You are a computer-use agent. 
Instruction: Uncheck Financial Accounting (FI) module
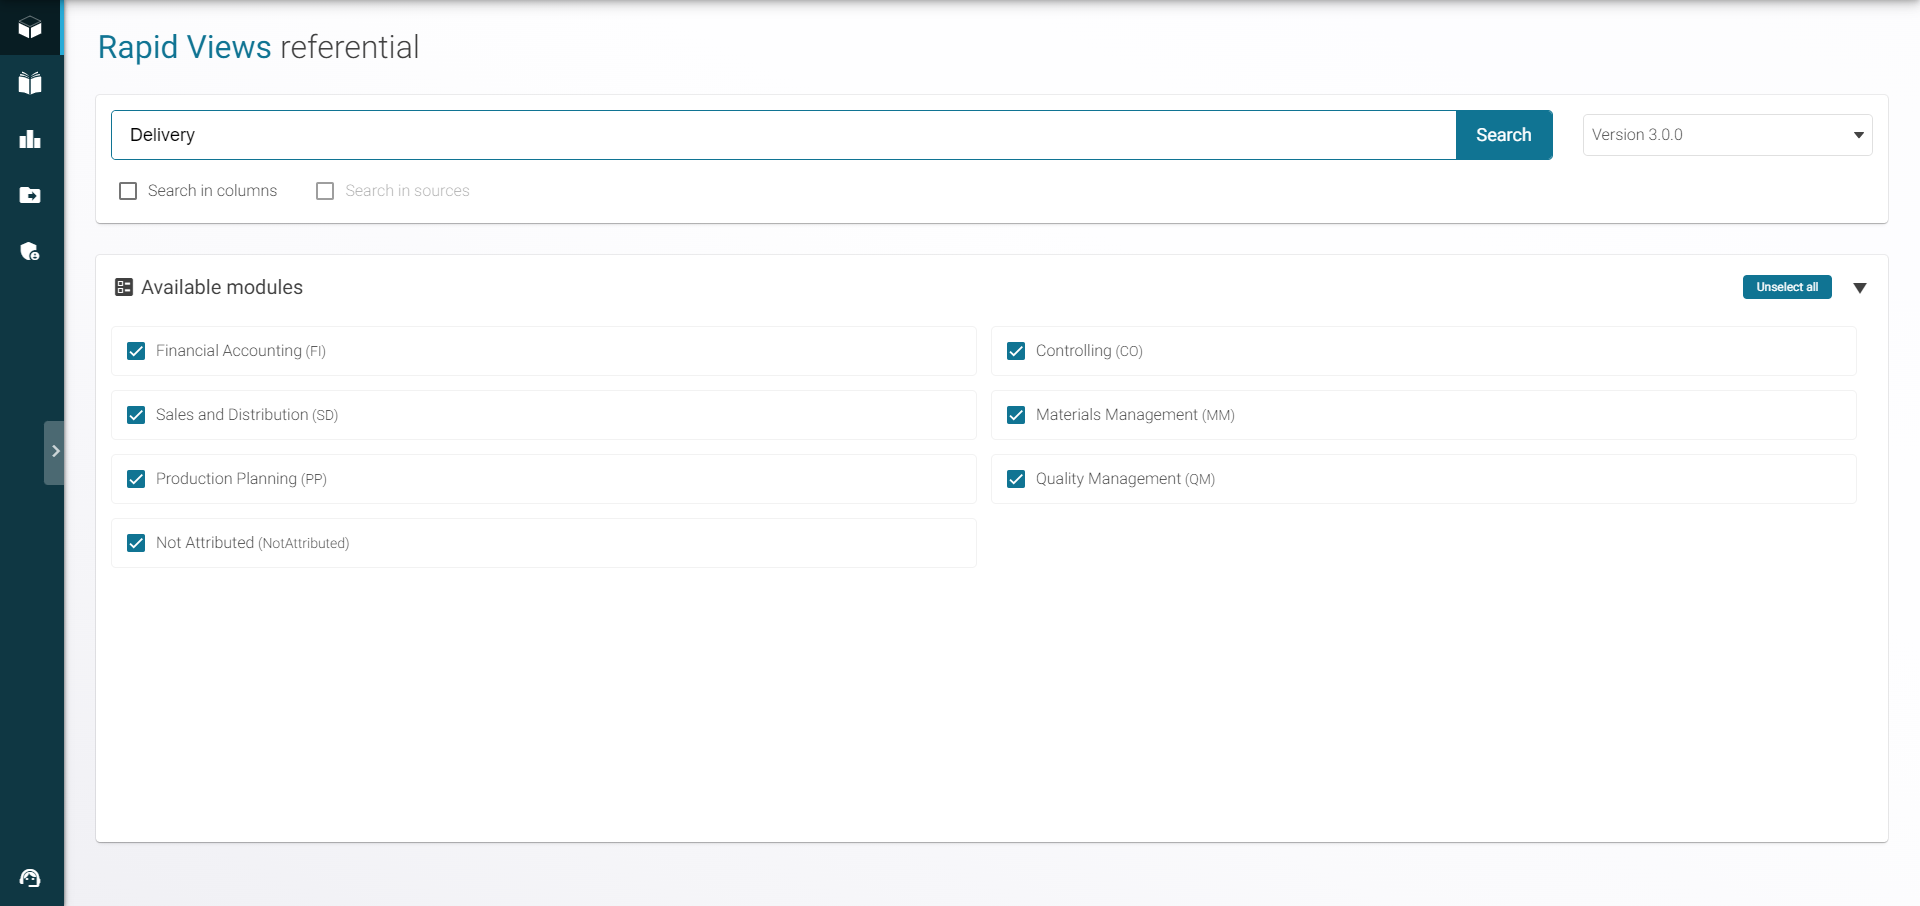pos(136,351)
